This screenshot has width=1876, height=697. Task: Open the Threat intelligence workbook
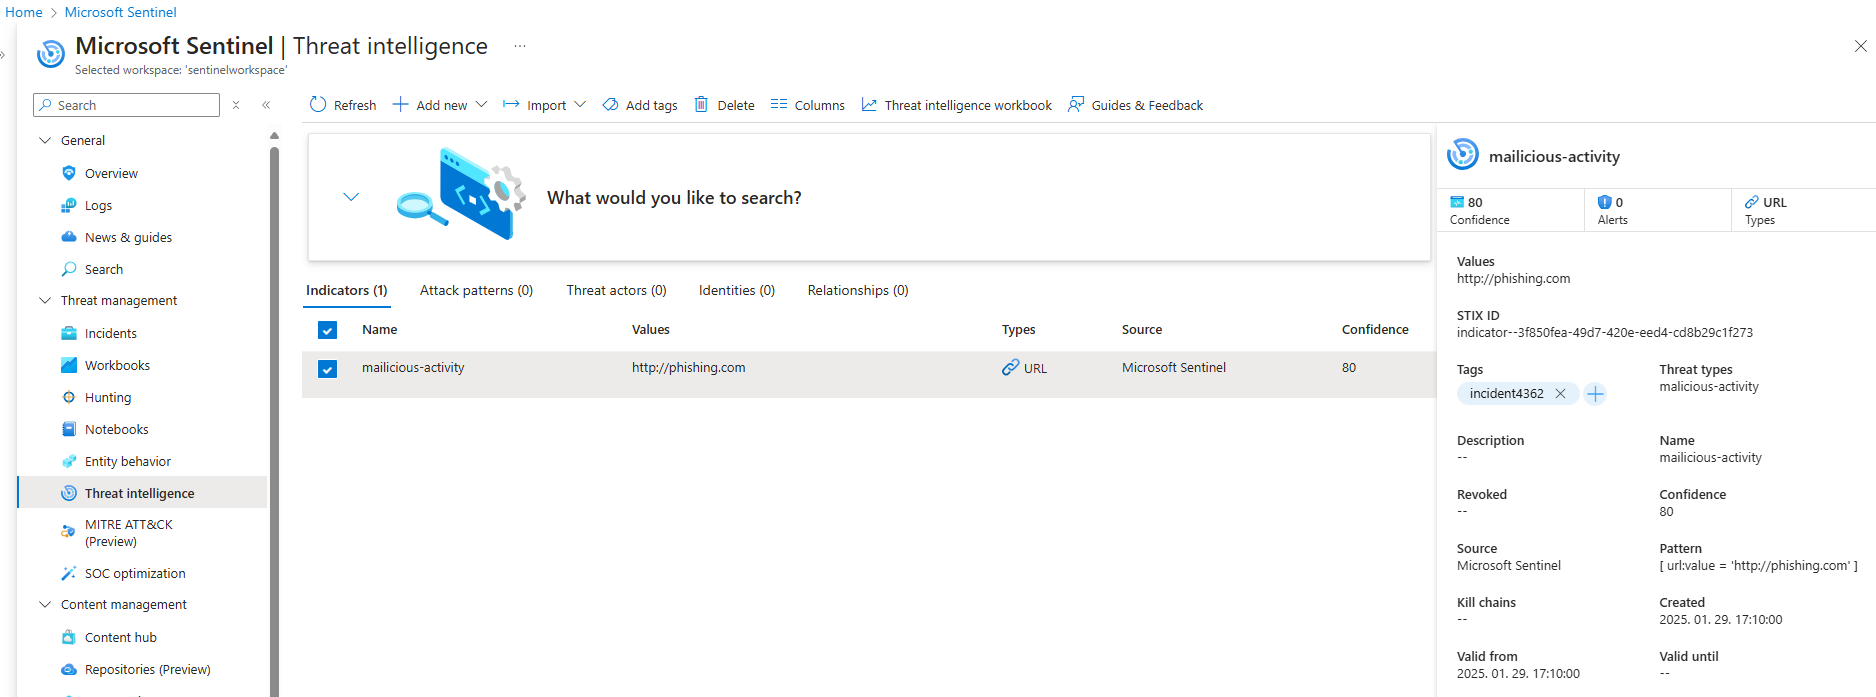(x=957, y=105)
